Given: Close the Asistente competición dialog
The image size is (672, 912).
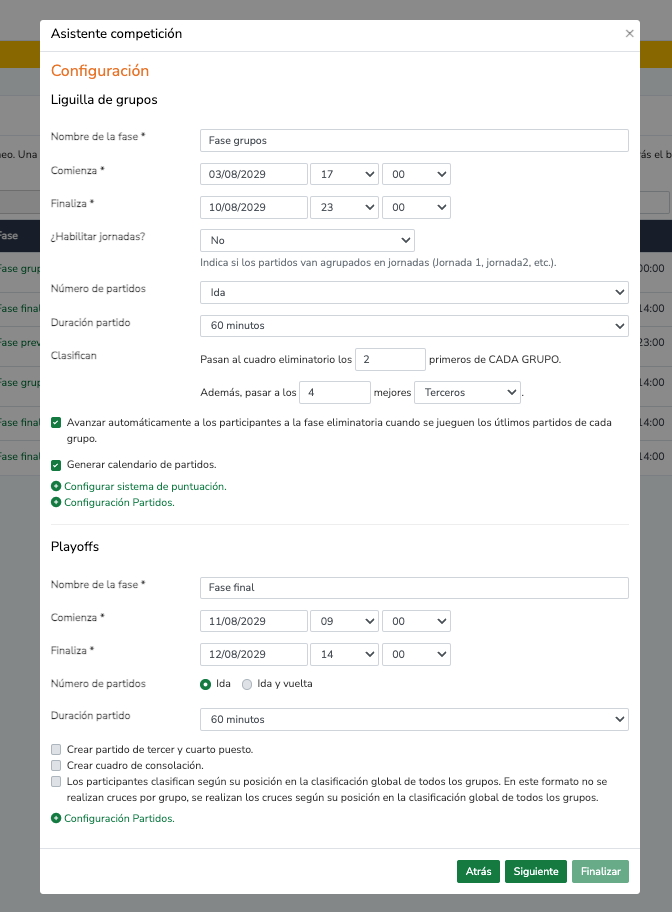Looking at the screenshot, I should click(629, 33).
